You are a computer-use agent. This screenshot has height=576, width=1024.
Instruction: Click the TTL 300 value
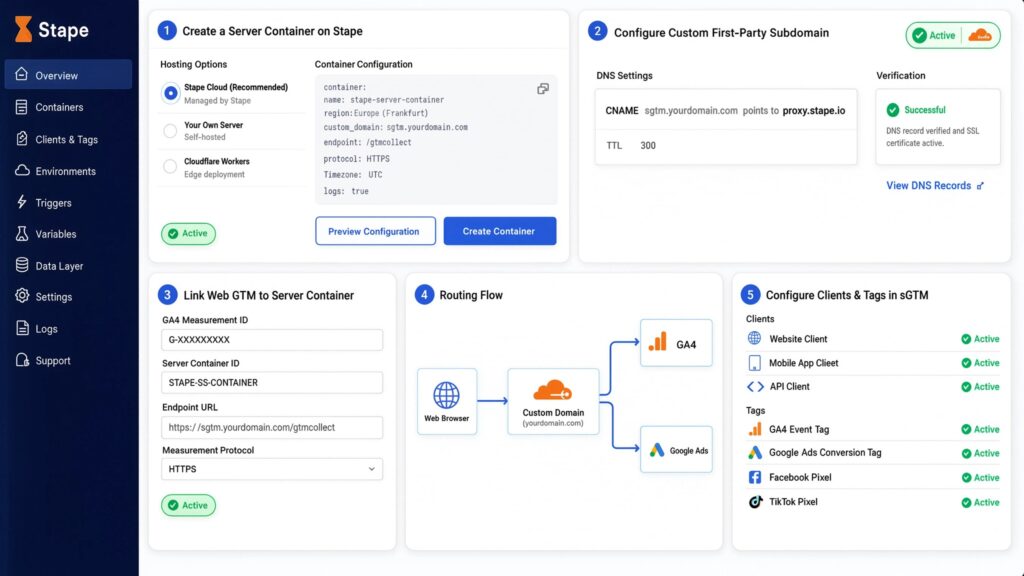click(x=647, y=146)
